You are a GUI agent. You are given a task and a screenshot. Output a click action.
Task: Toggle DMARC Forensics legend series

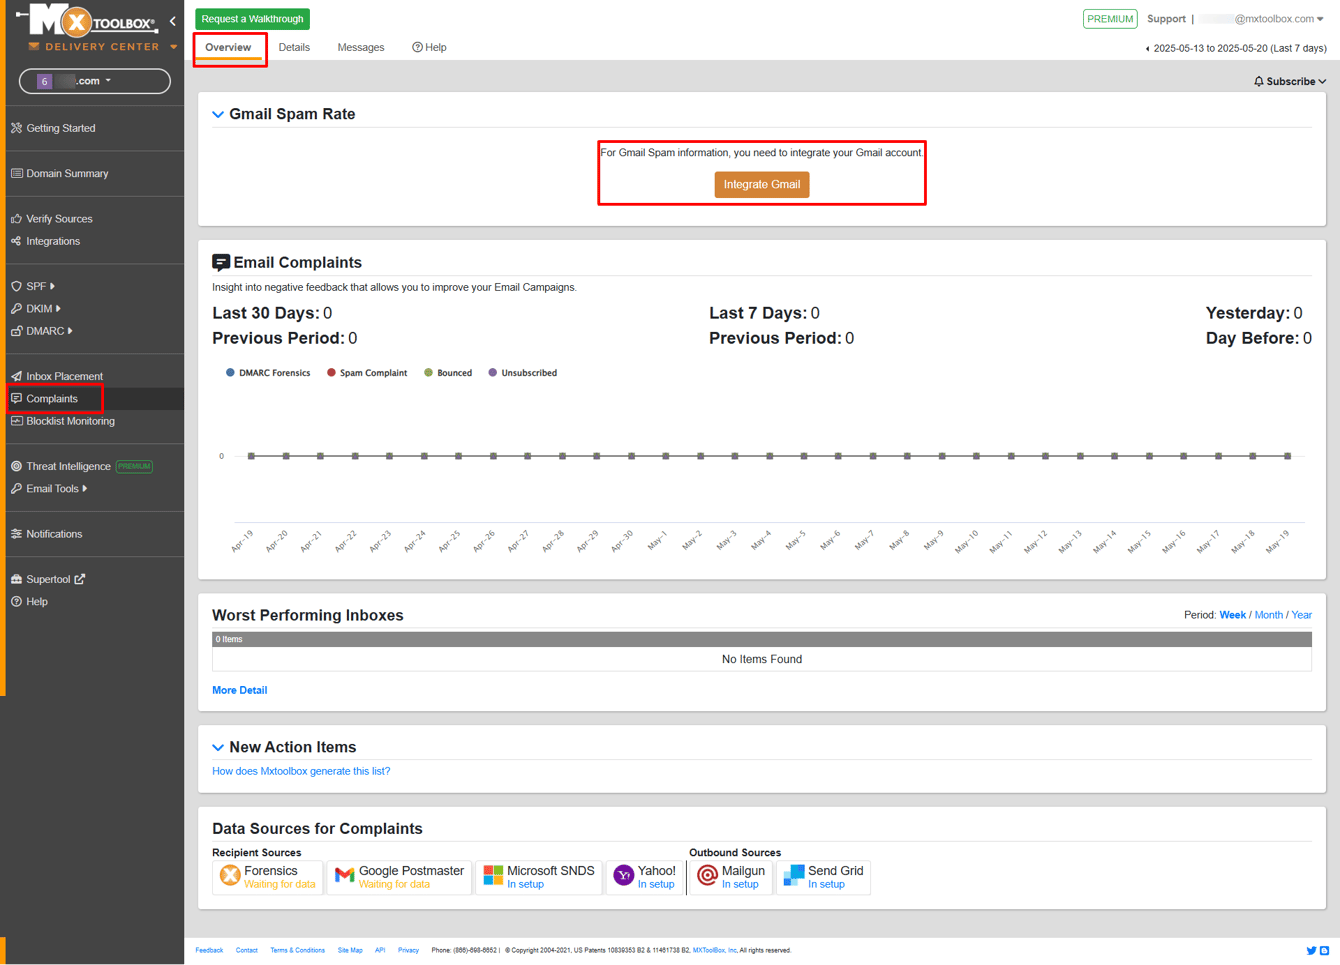(267, 373)
